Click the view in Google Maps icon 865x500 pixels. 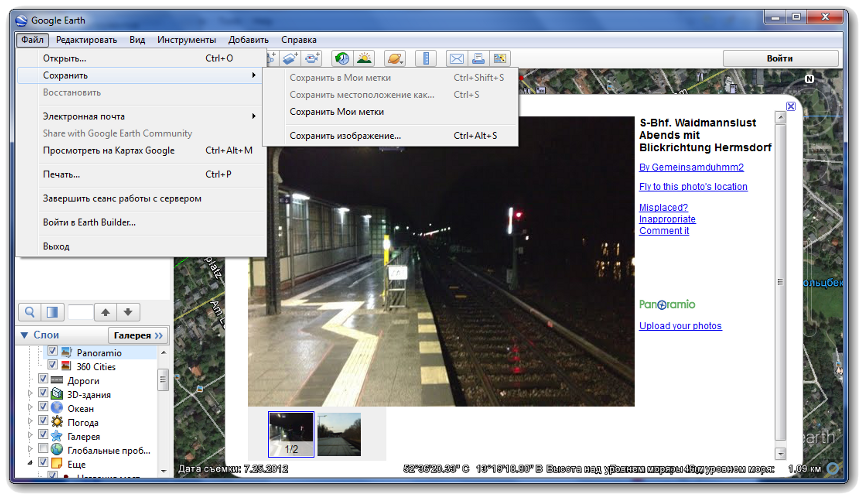click(500, 59)
